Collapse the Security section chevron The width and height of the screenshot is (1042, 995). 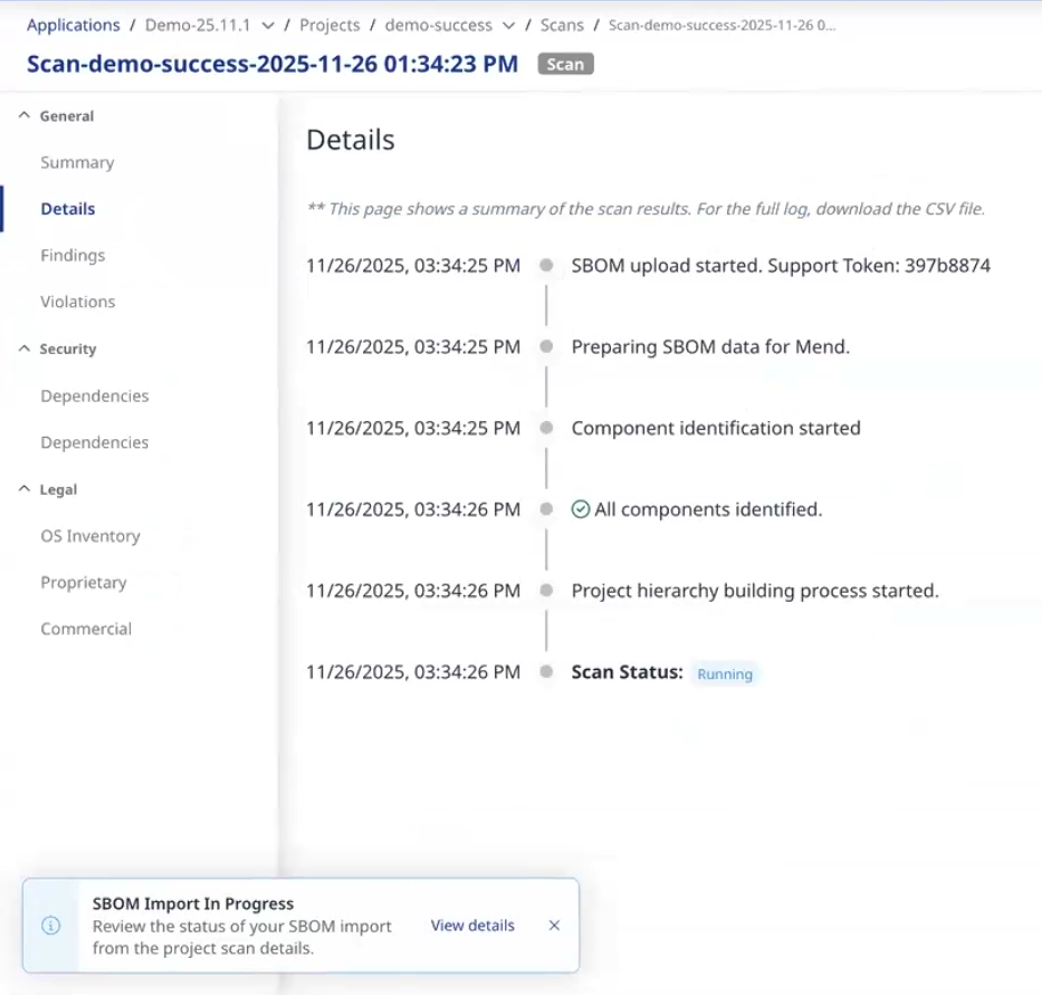tap(25, 349)
